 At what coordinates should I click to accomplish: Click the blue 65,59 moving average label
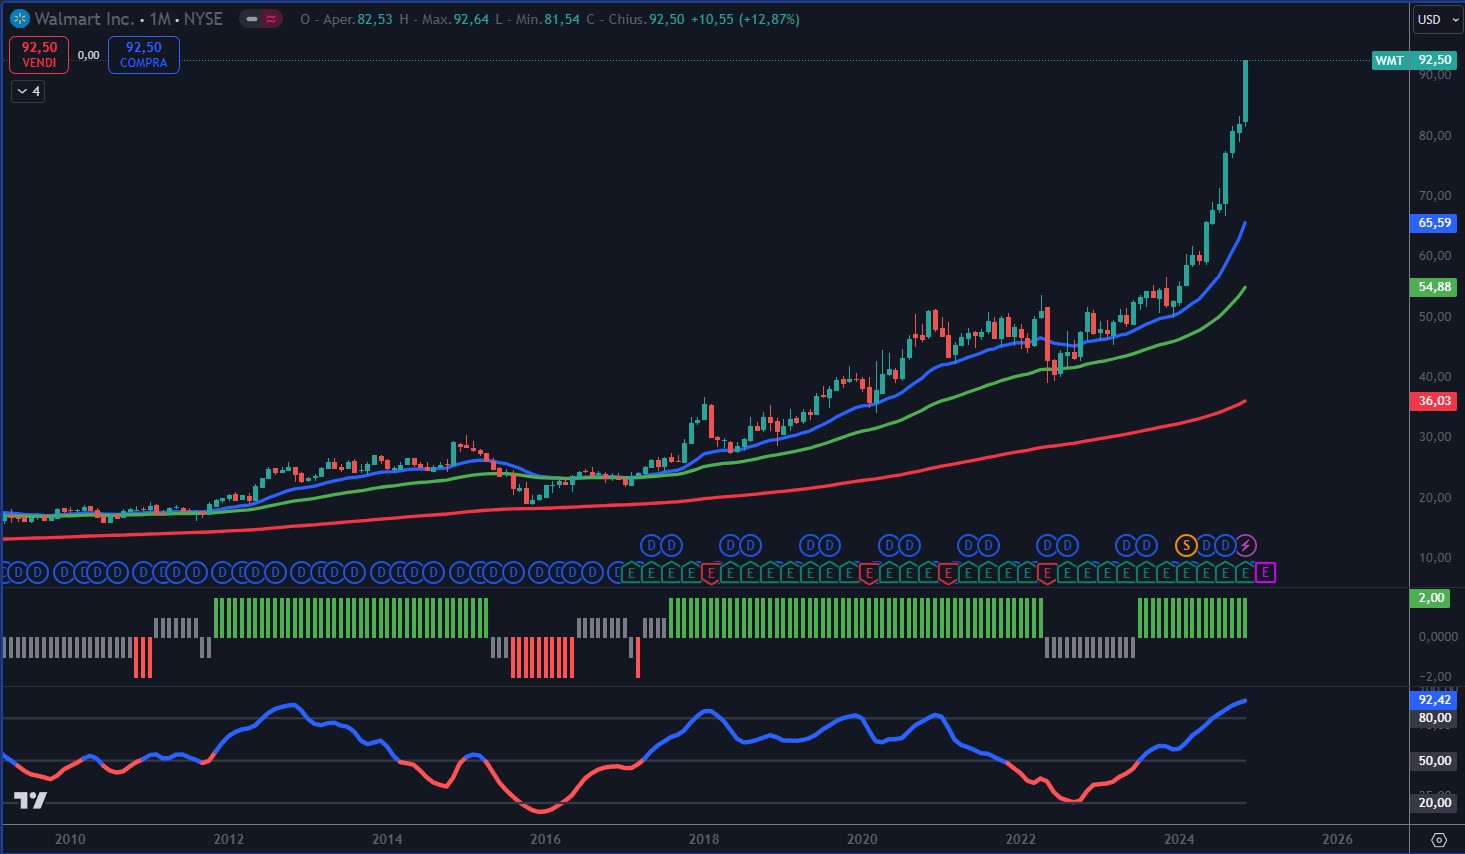(x=1434, y=223)
